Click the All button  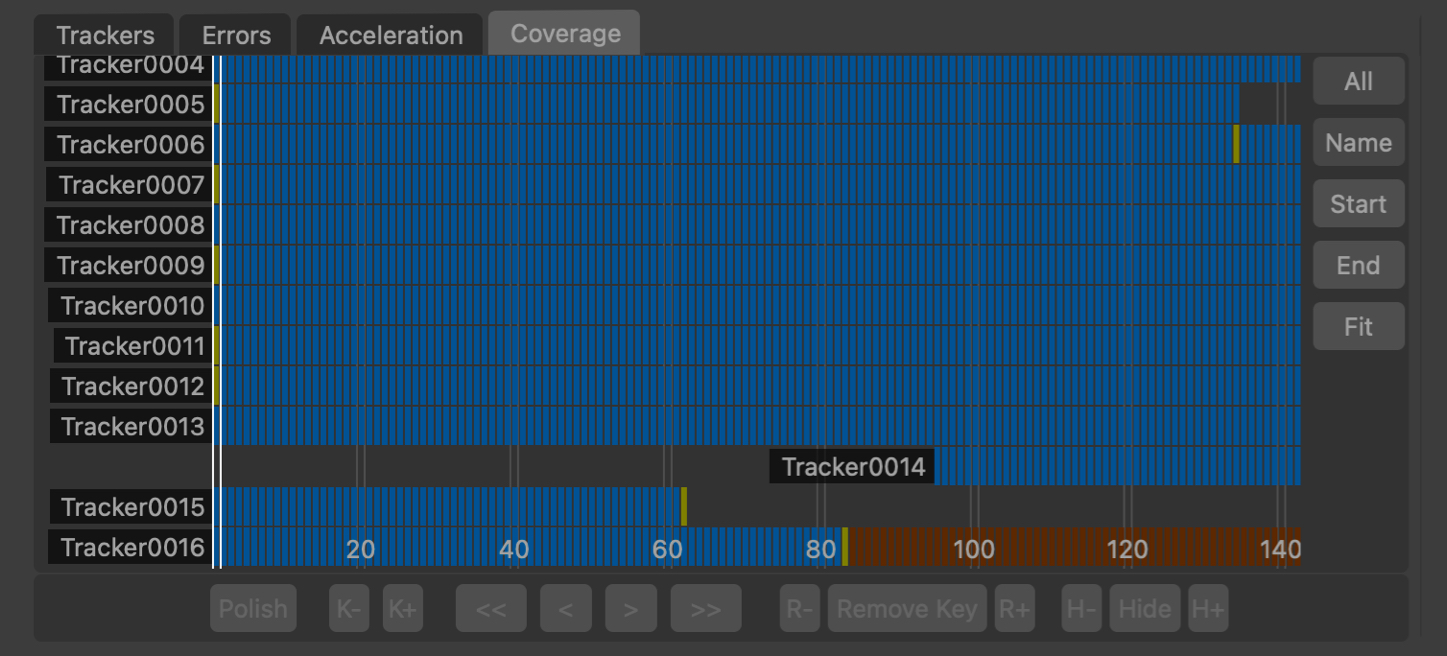tap(1358, 81)
